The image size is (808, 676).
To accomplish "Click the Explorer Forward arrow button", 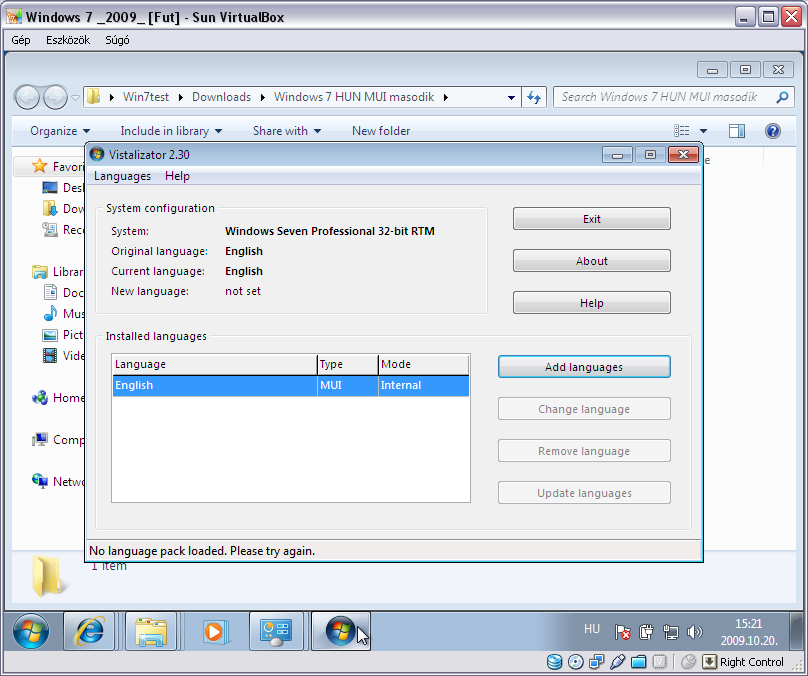I will [x=55, y=97].
